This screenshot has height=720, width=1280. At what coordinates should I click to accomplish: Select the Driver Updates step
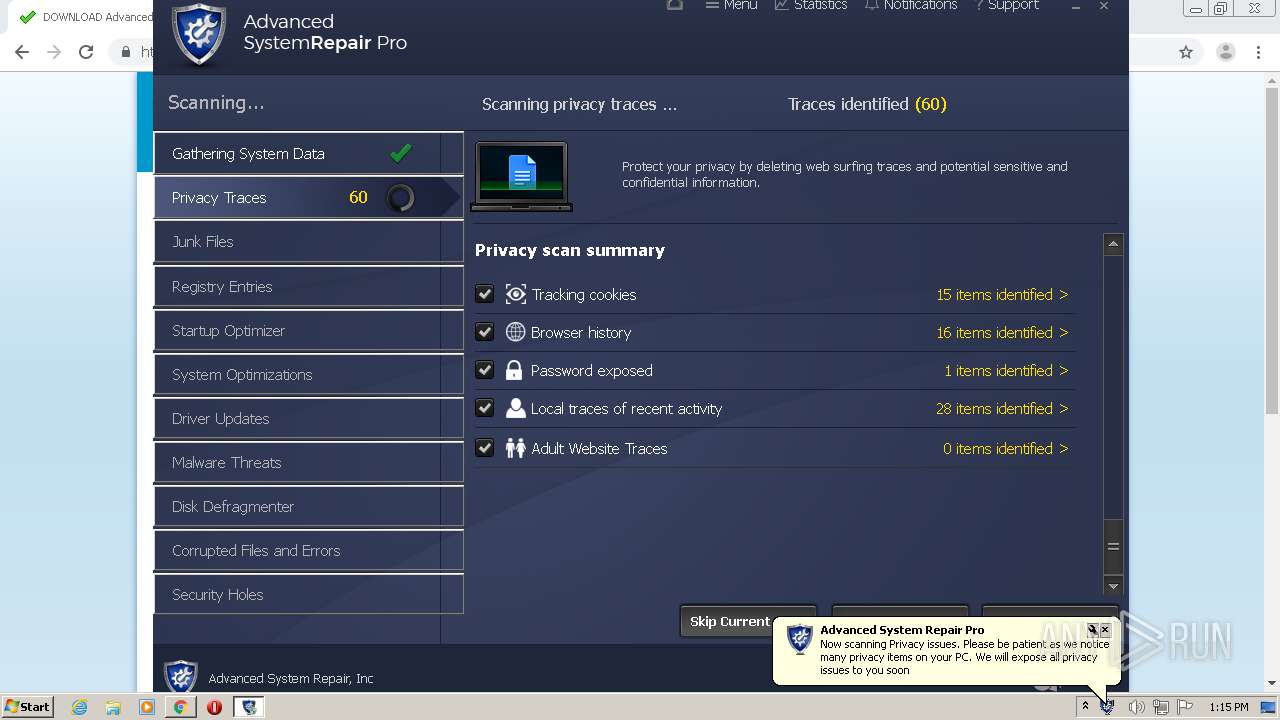(x=308, y=419)
